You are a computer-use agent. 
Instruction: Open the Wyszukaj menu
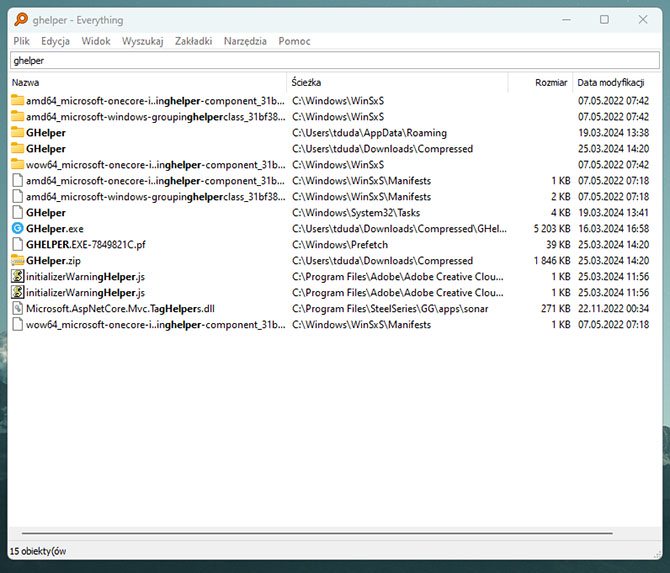142,41
